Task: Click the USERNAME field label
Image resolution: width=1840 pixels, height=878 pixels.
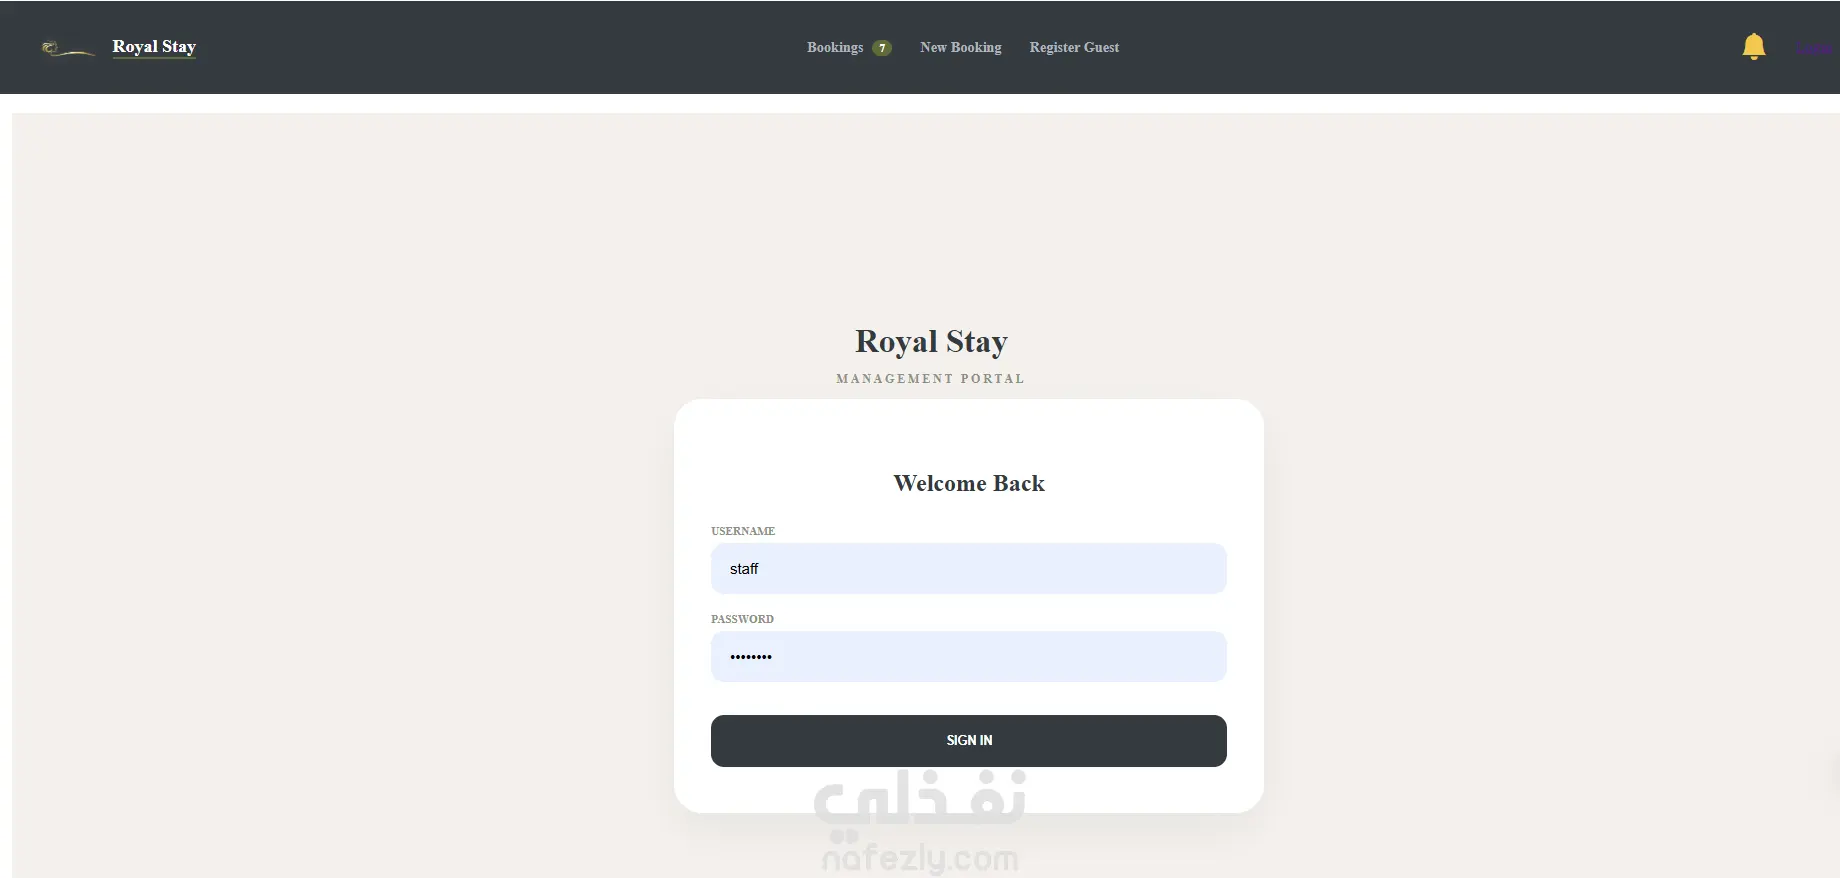Action: pos(743,531)
